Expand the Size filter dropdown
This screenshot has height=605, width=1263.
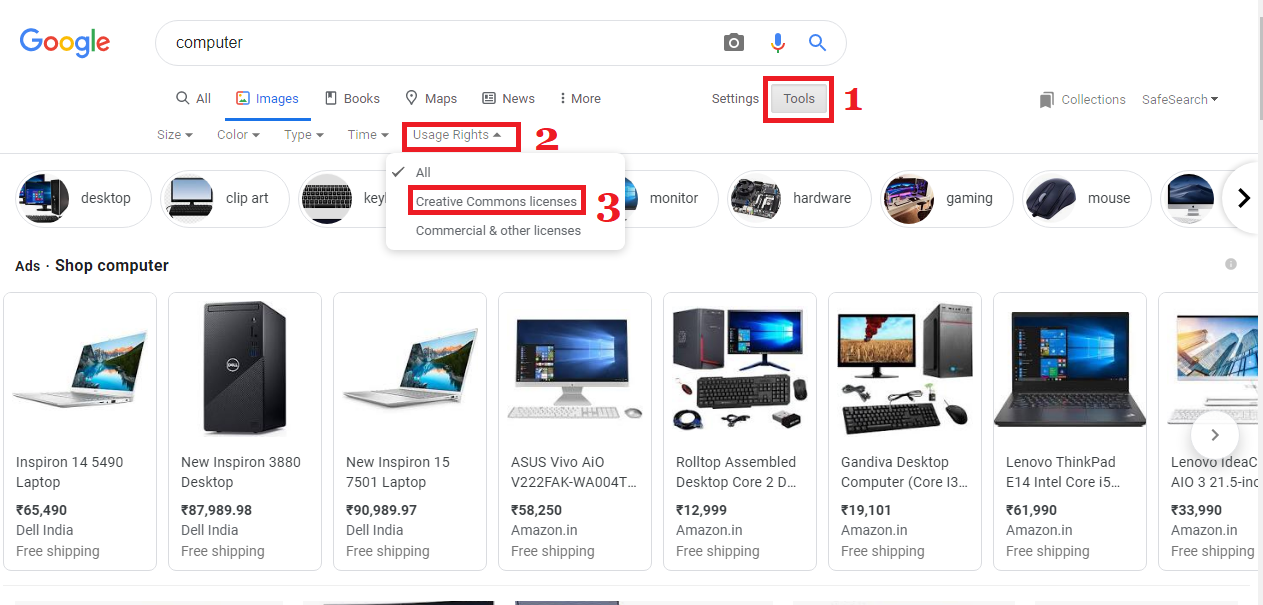pyautogui.click(x=175, y=135)
